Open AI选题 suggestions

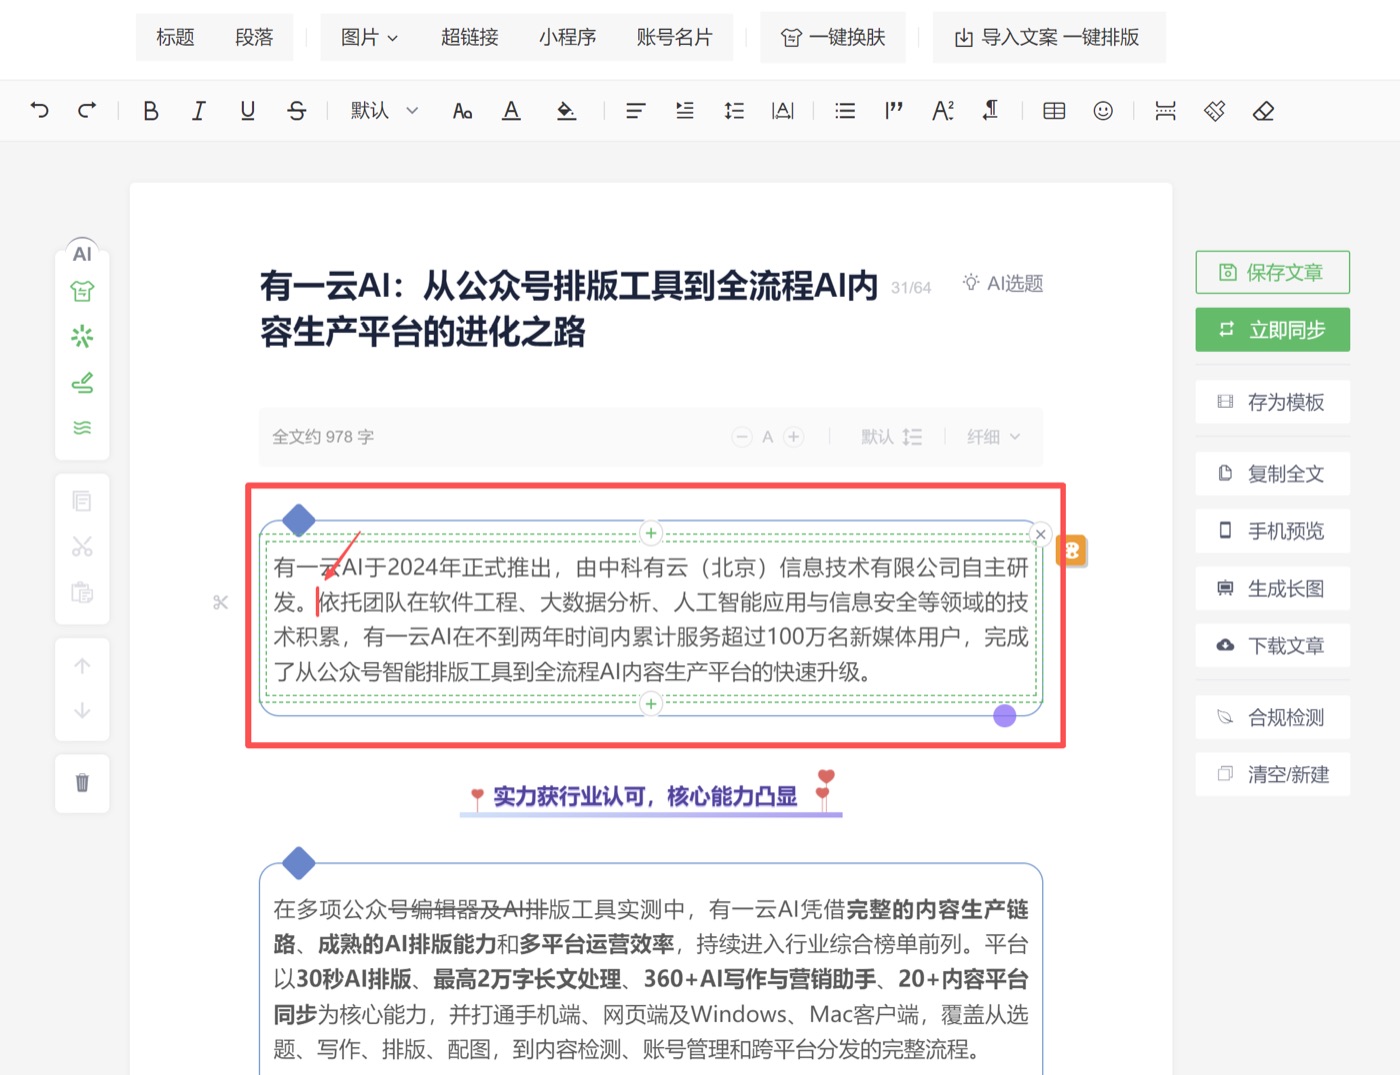1002,283
